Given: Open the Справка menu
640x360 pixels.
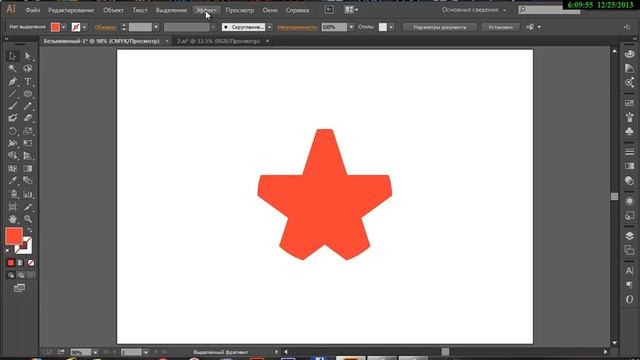Looking at the screenshot, I should click(297, 10).
